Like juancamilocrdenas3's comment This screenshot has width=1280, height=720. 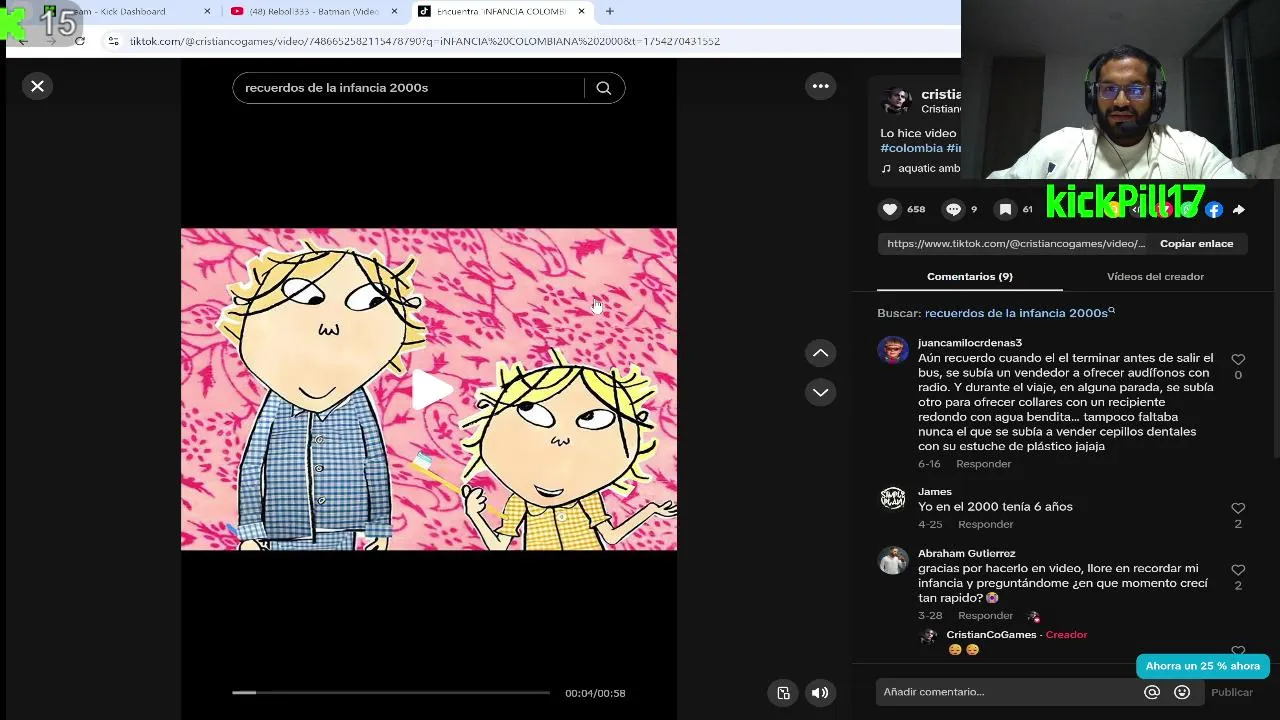[1238, 360]
